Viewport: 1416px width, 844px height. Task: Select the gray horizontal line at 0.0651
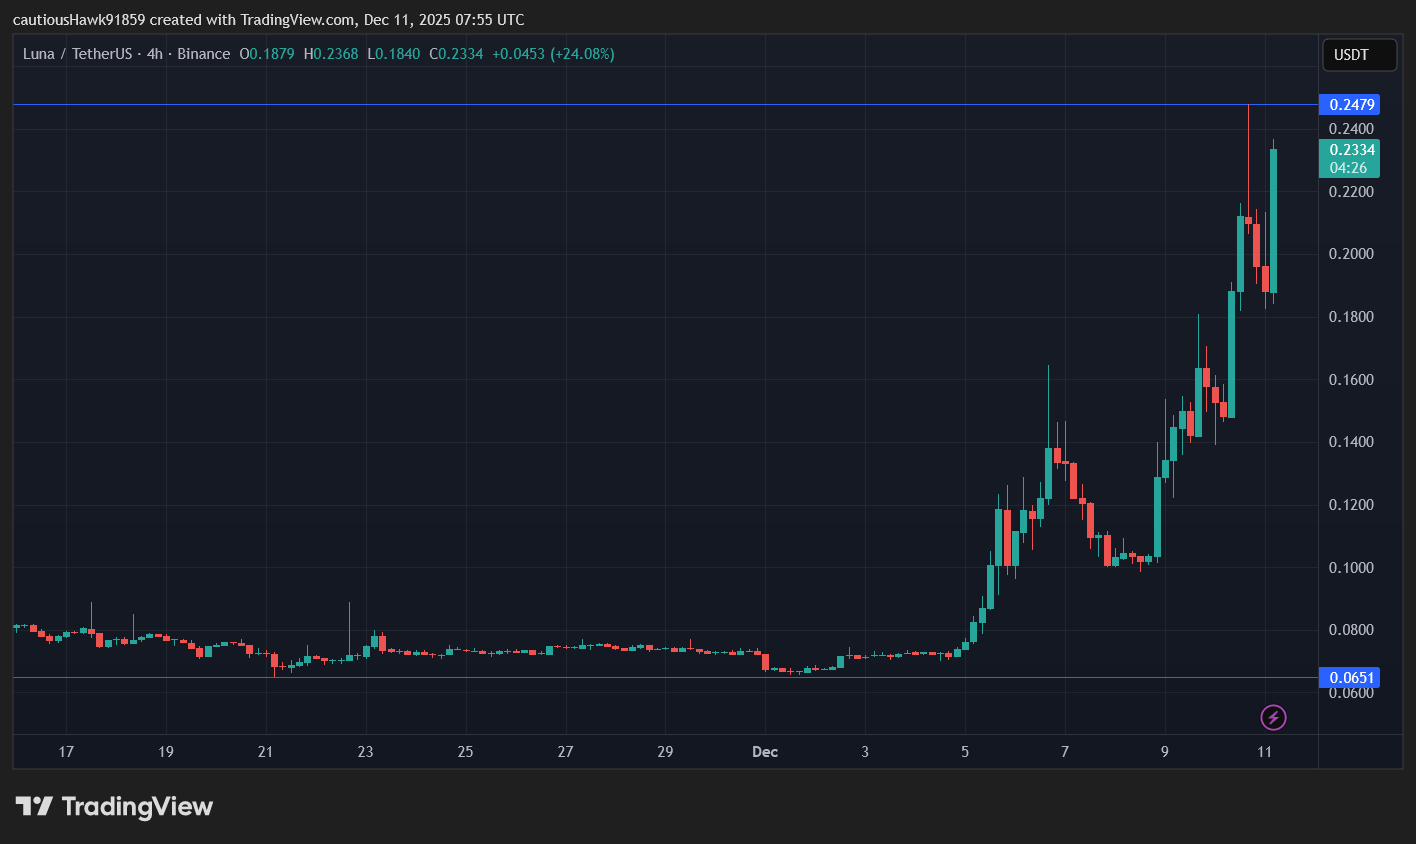[x=600, y=678]
